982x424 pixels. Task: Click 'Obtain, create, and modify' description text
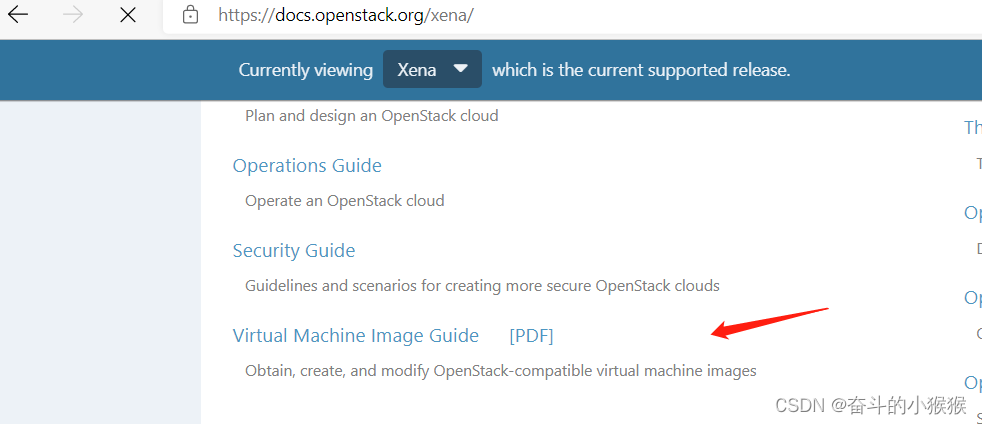point(500,371)
